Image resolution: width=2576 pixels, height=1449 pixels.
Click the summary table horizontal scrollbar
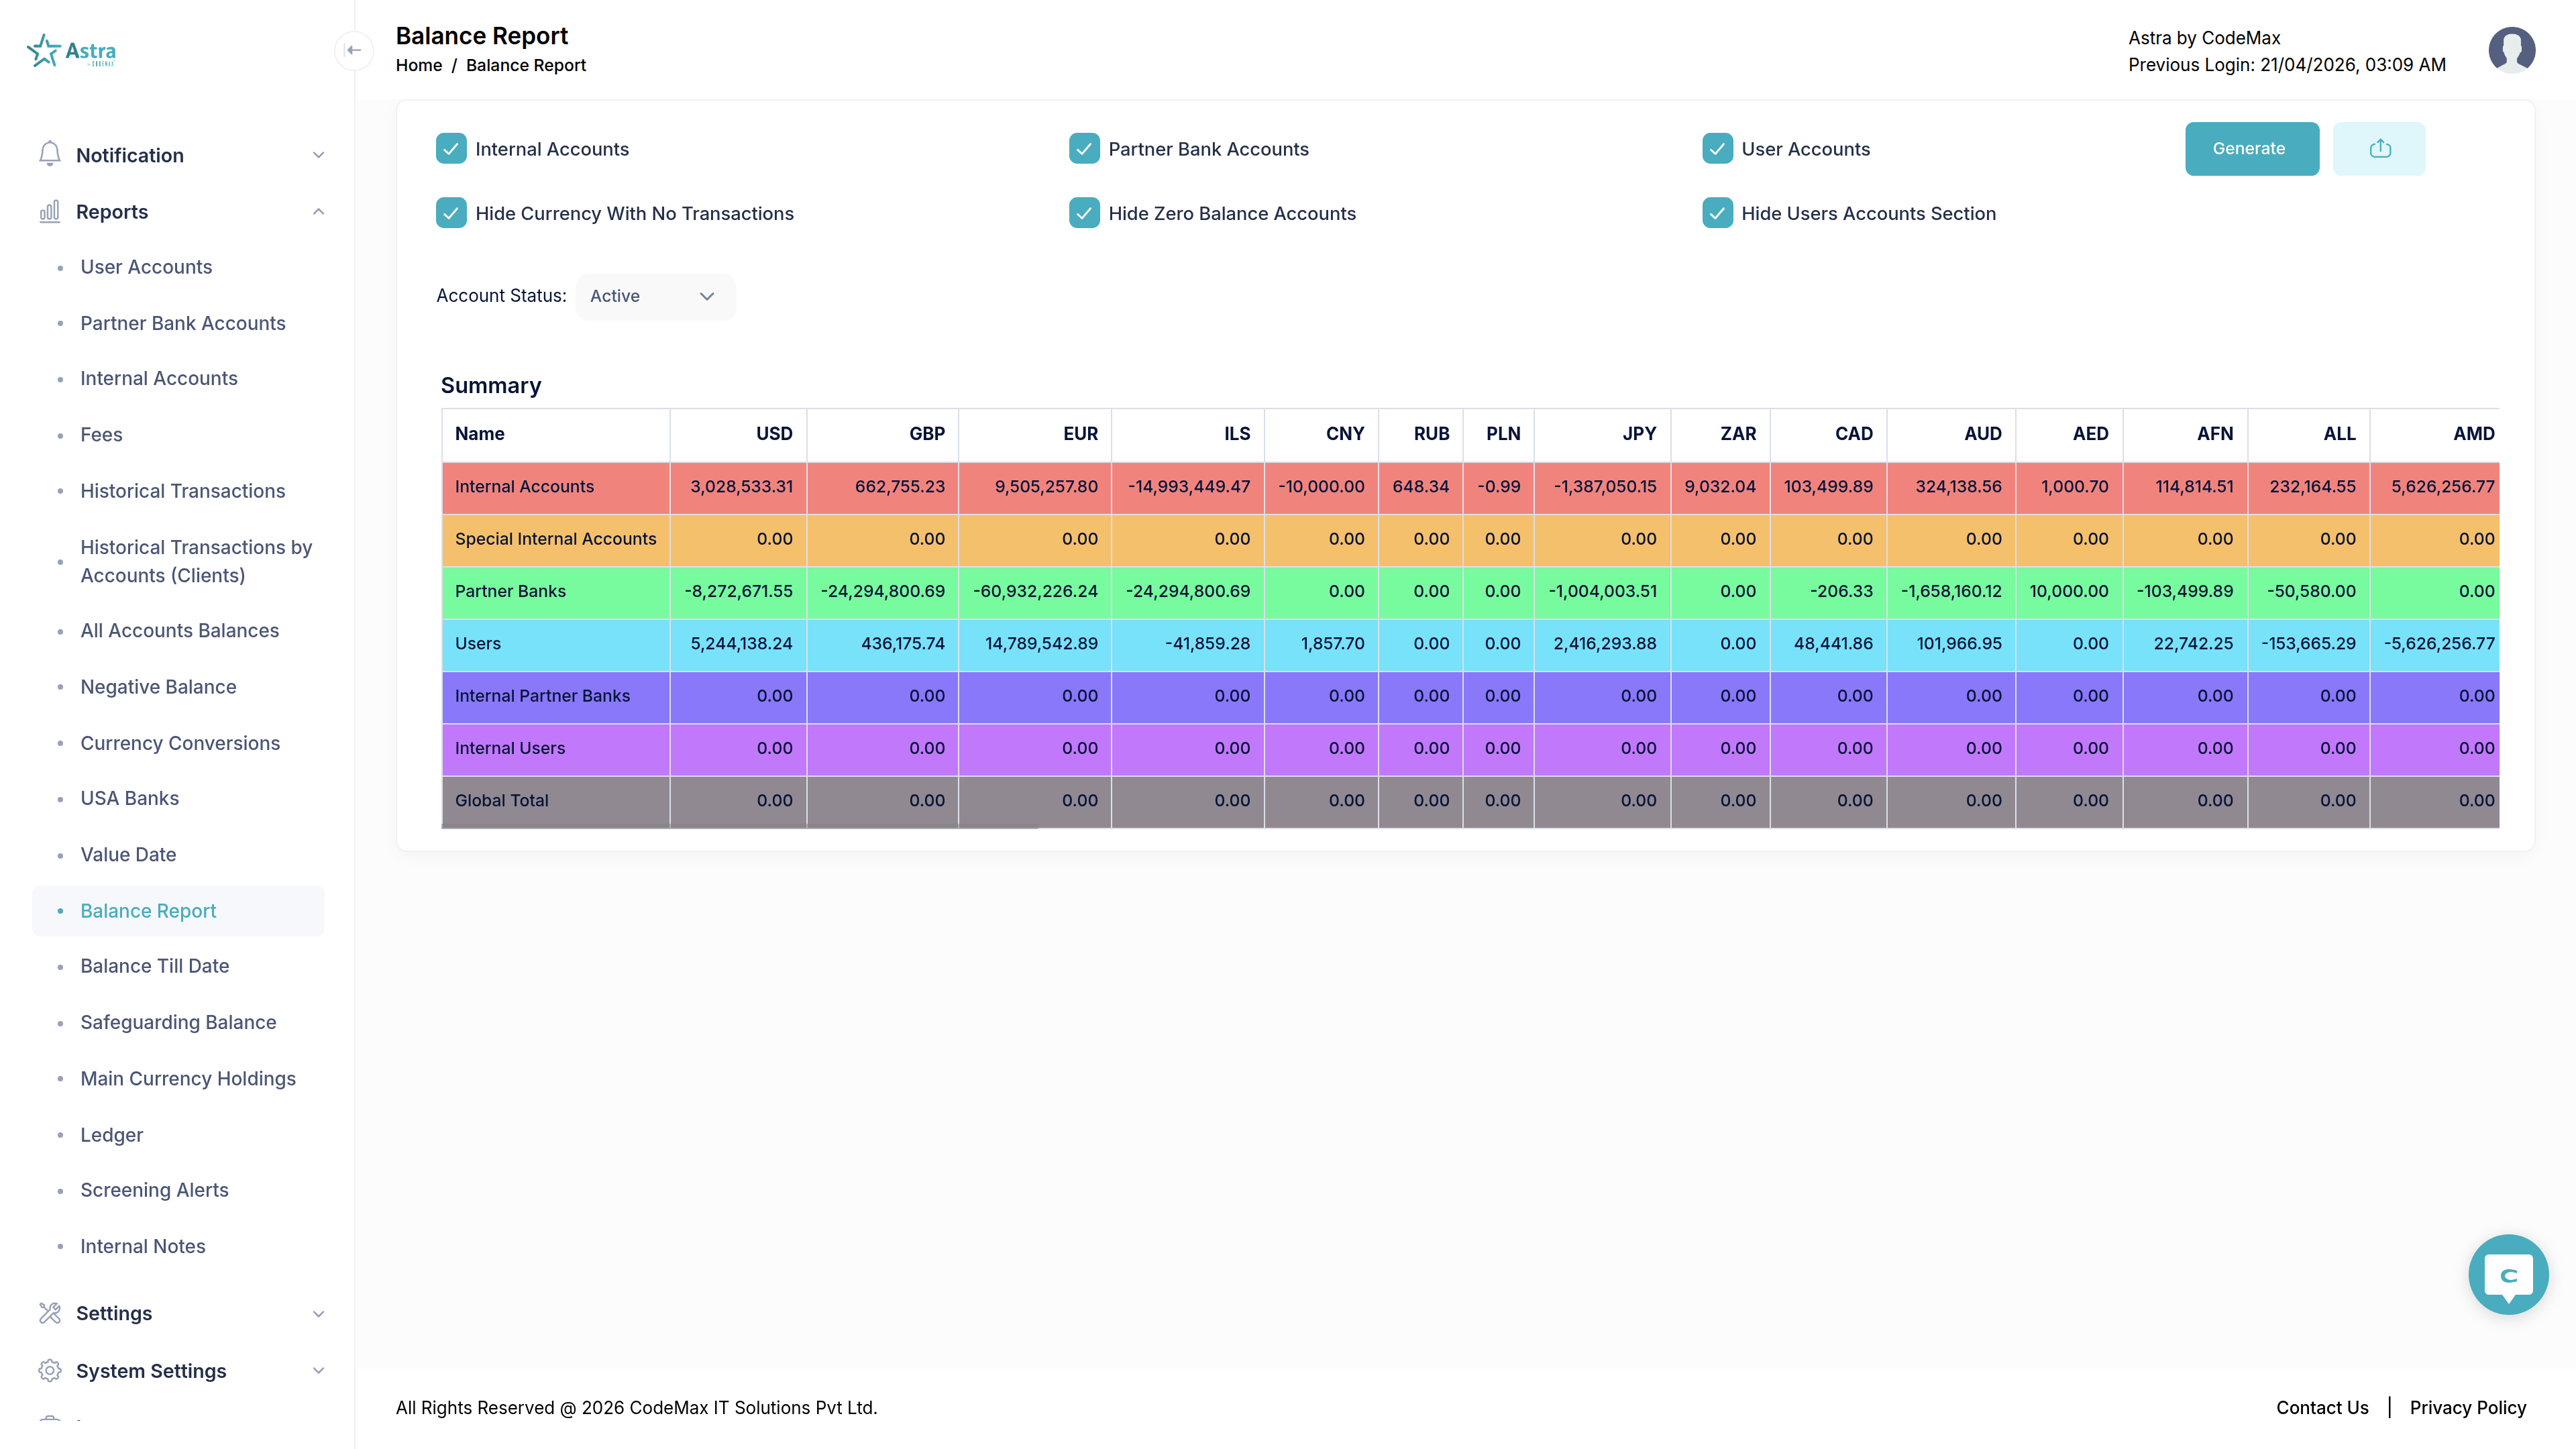[740, 827]
